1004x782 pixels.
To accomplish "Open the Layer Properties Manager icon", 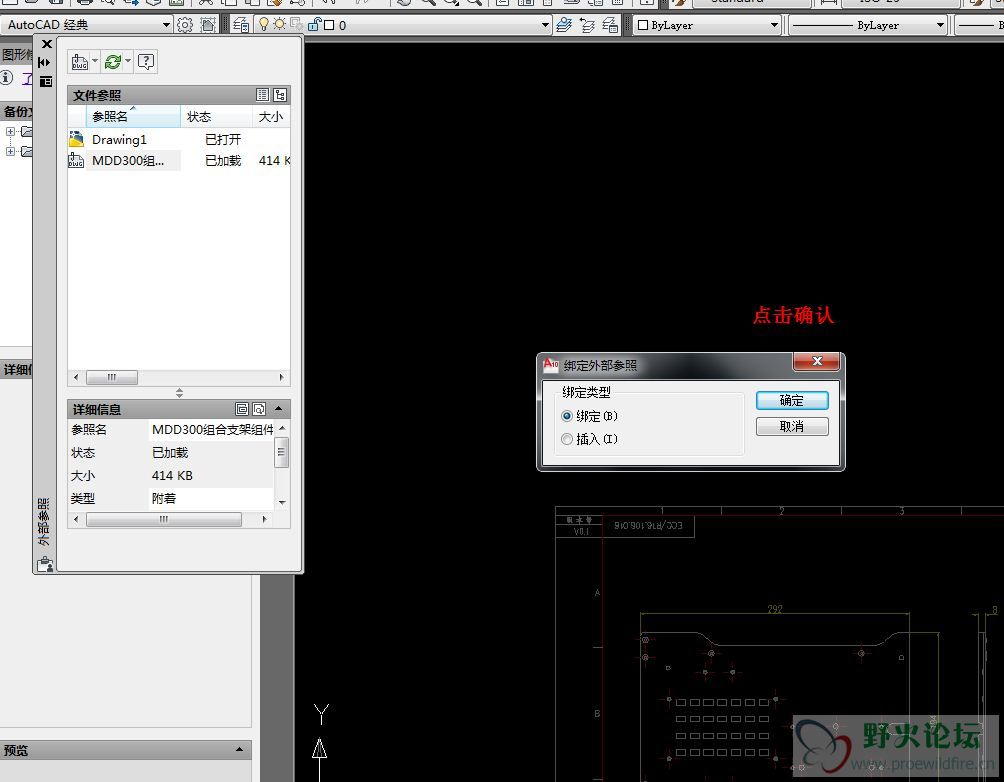I will [x=241, y=25].
